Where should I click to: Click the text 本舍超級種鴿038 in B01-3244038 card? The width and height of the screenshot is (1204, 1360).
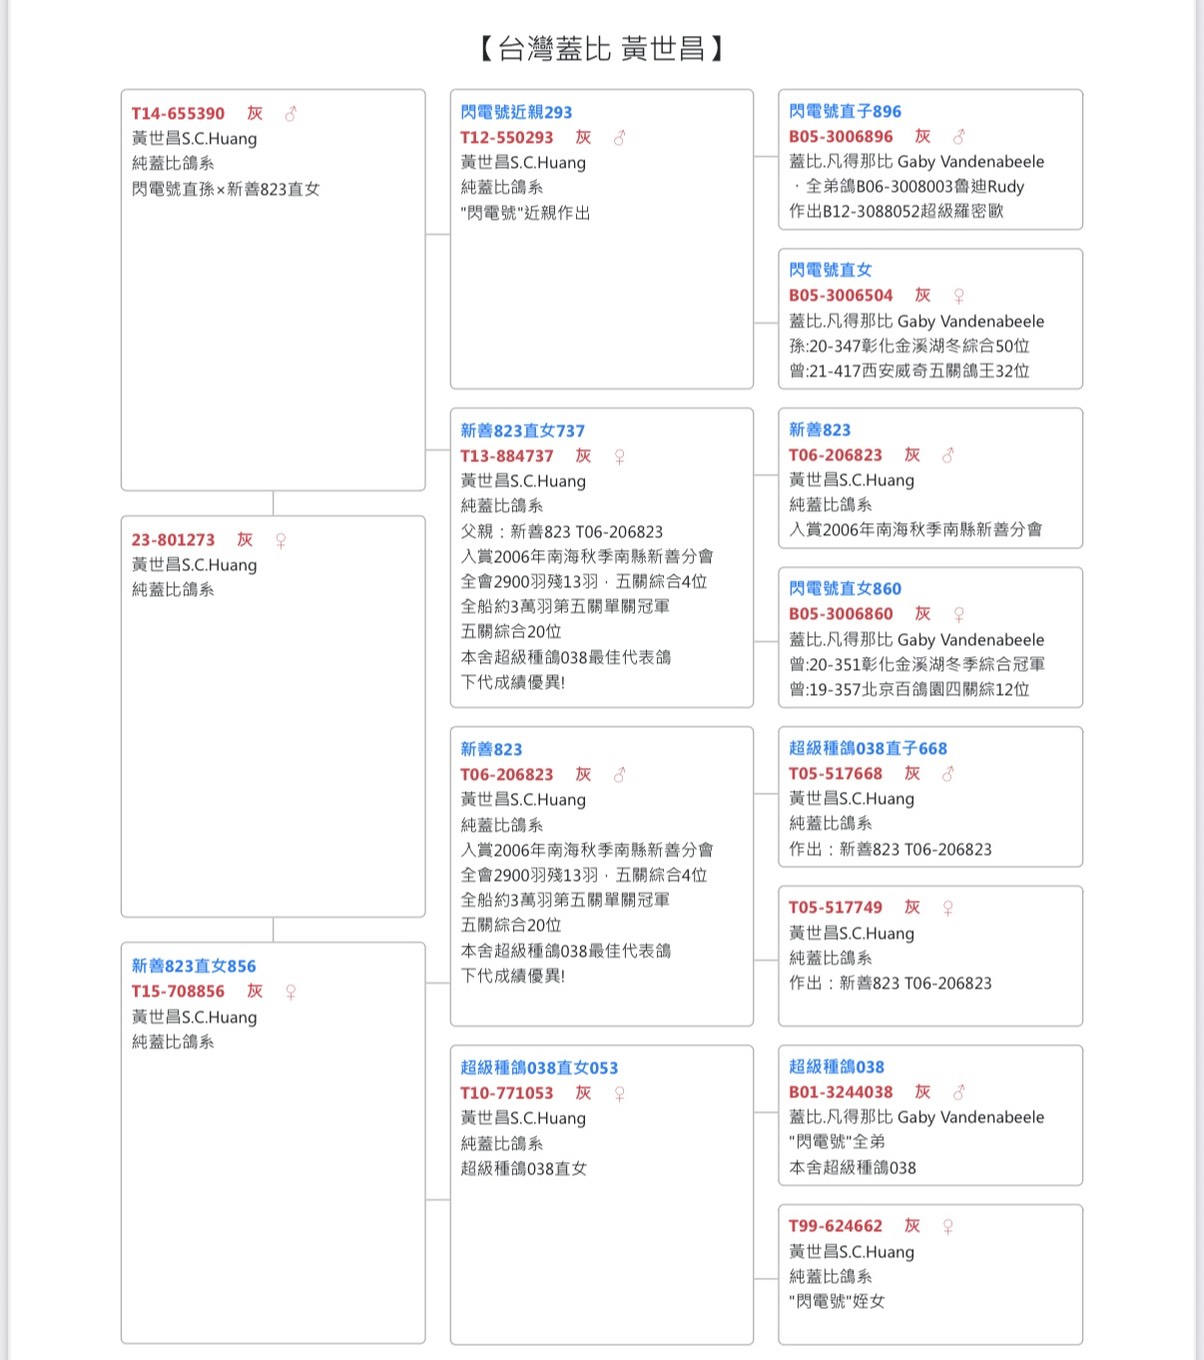852,1168
